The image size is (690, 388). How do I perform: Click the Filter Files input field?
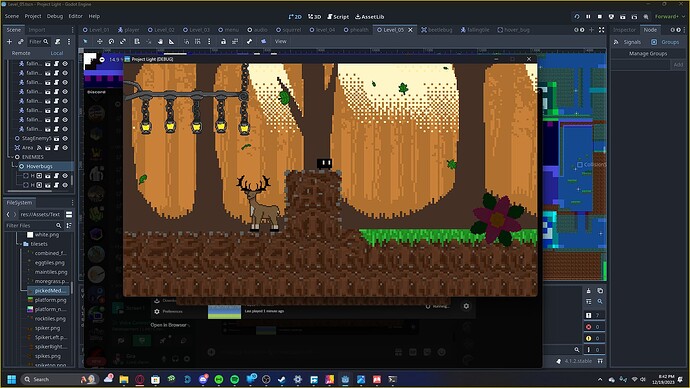pos(33,225)
